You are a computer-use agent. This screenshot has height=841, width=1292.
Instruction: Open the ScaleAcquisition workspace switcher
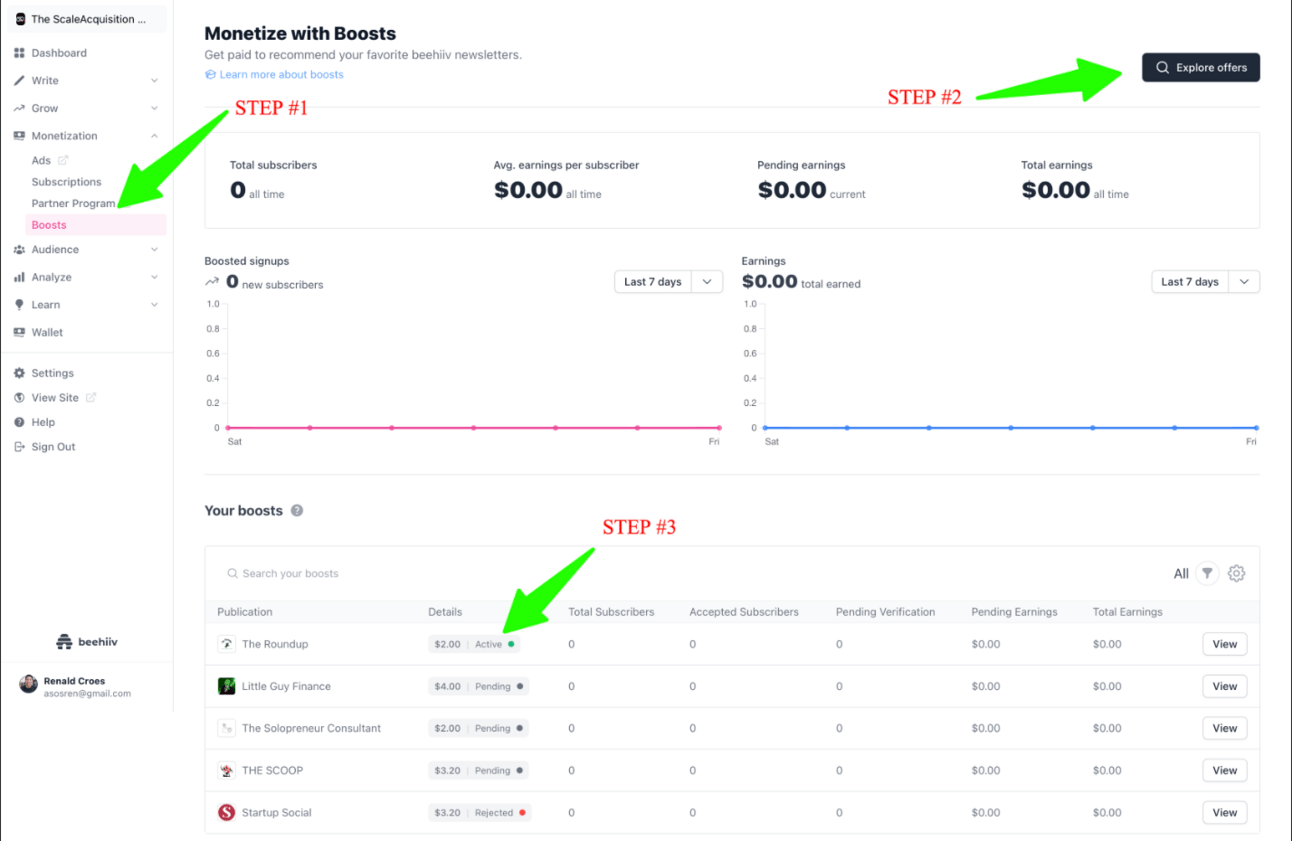(85, 19)
